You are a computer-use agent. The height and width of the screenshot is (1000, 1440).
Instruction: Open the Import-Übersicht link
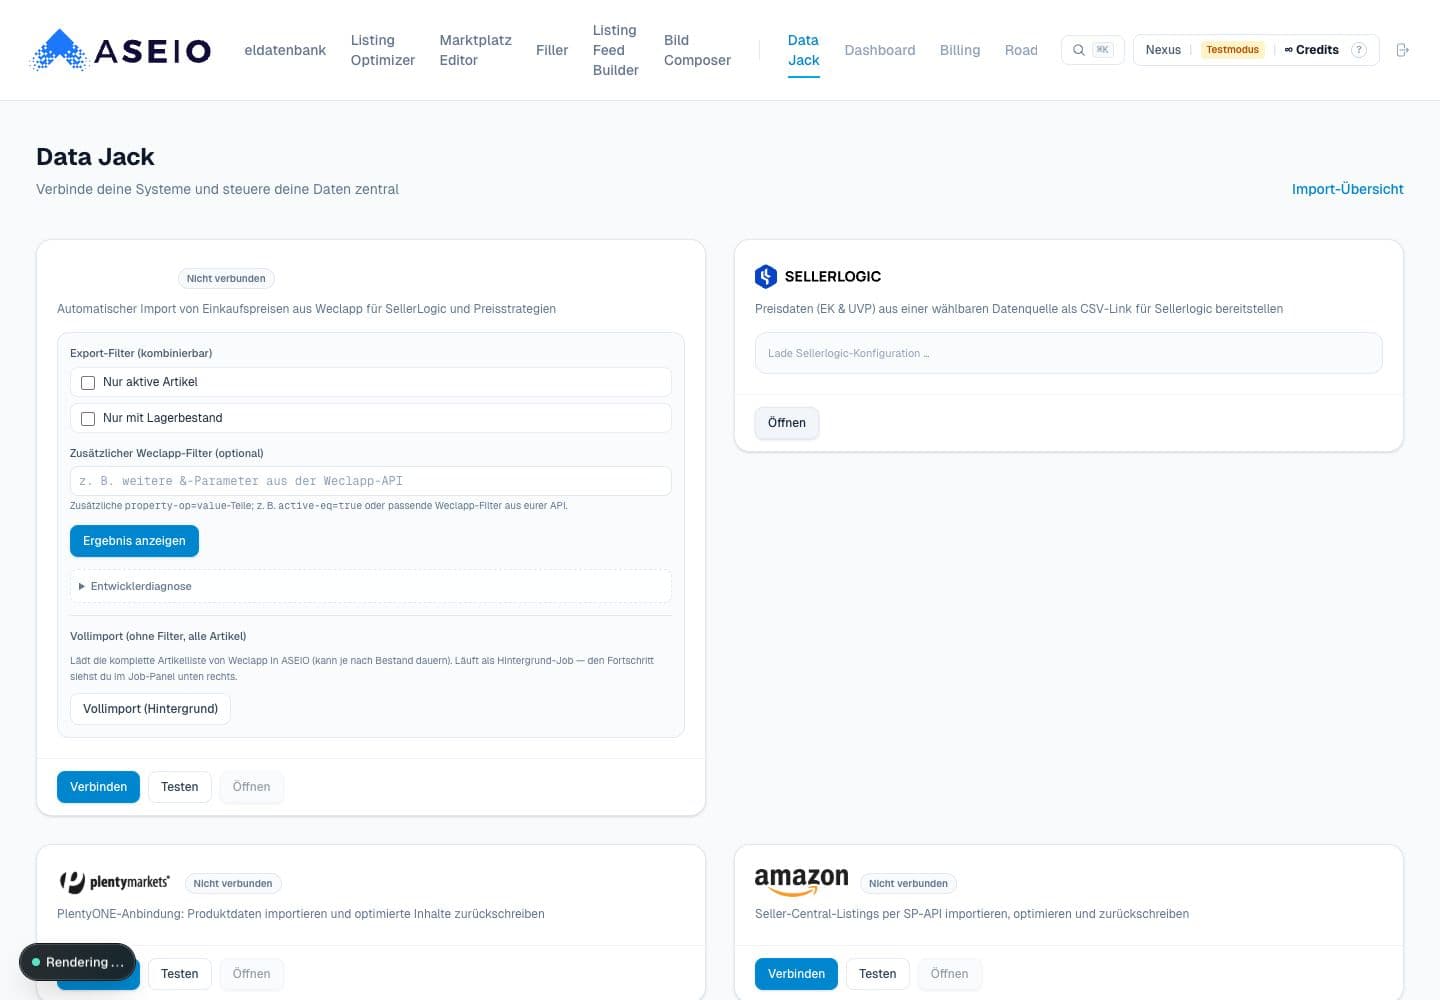(1347, 189)
